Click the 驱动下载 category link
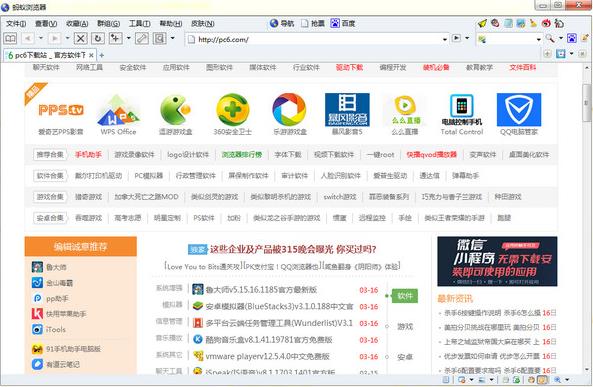Viewport: 593px width, 387px height. pyautogui.click(x=349, y=67)
